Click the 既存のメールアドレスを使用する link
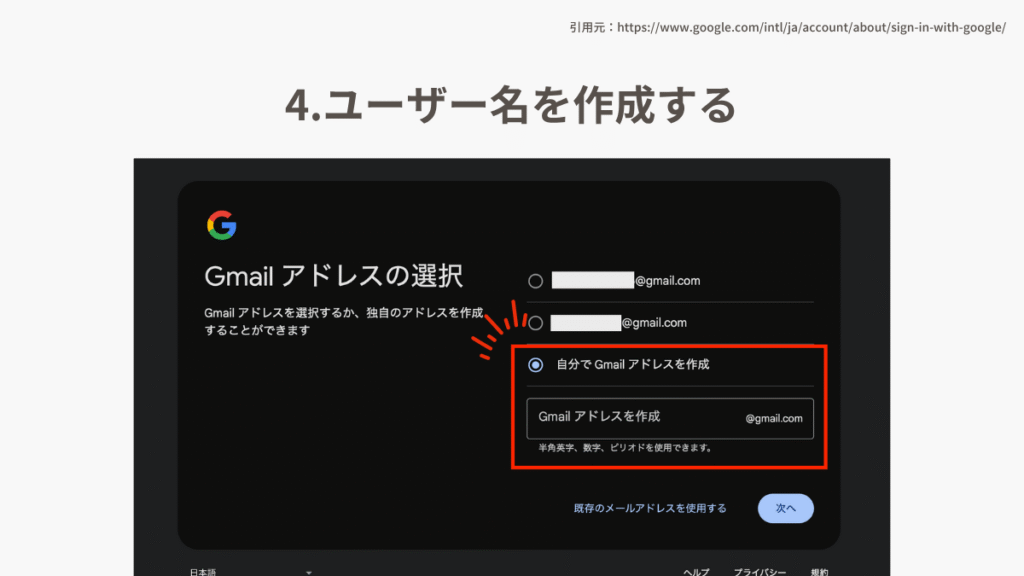Viewport: 1024px width, 576px height. pos(650,508)
